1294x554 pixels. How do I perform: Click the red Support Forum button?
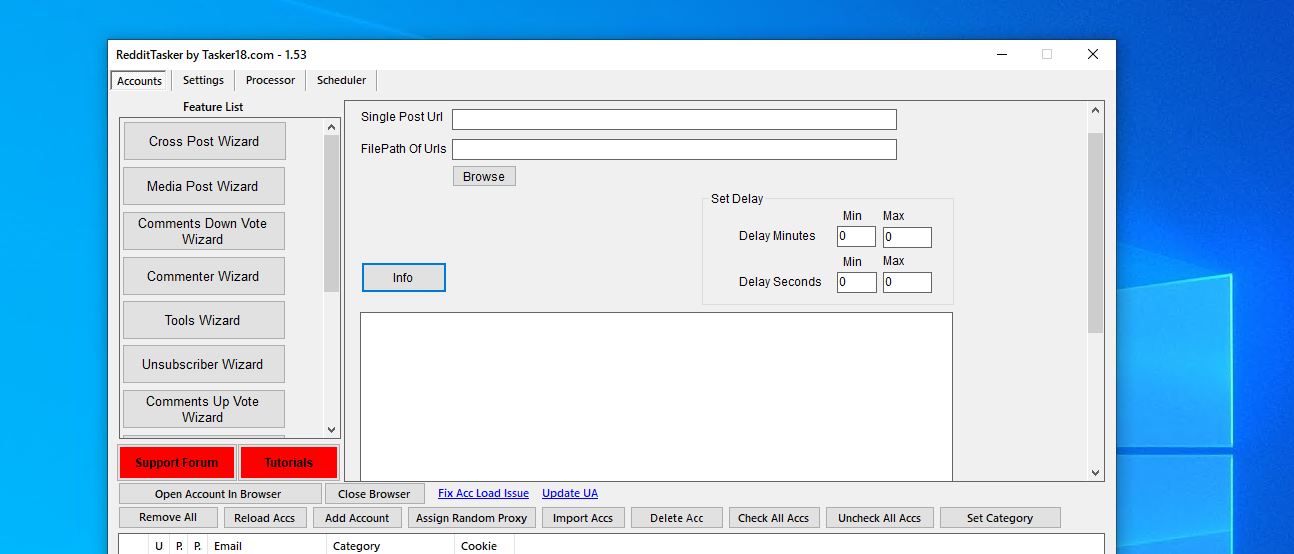[x=177, y=463]
